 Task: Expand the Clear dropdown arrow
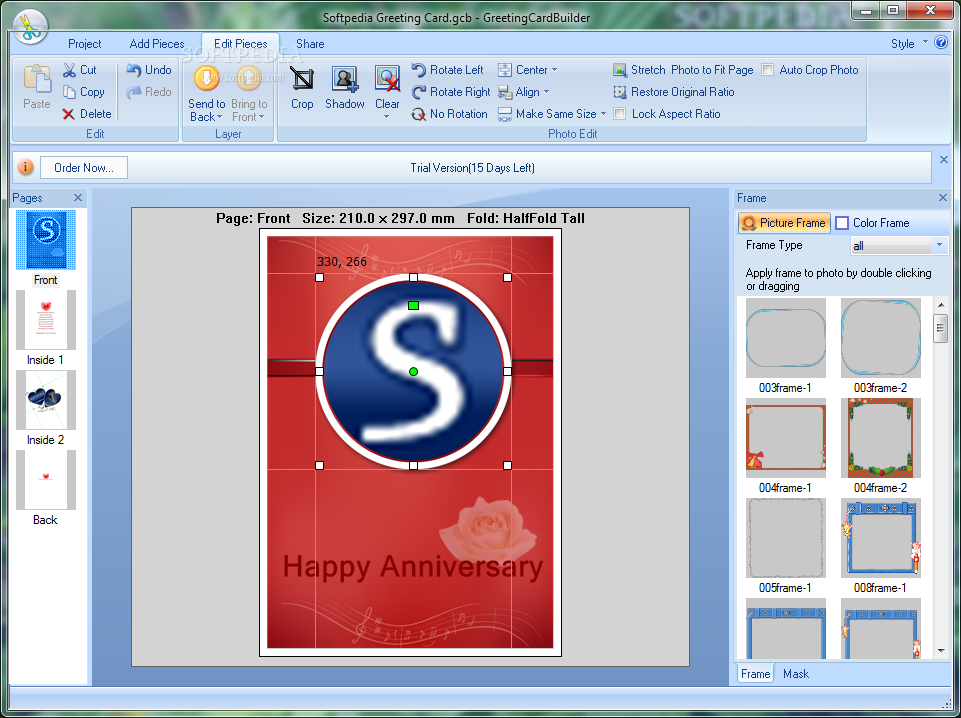[387, 116]
